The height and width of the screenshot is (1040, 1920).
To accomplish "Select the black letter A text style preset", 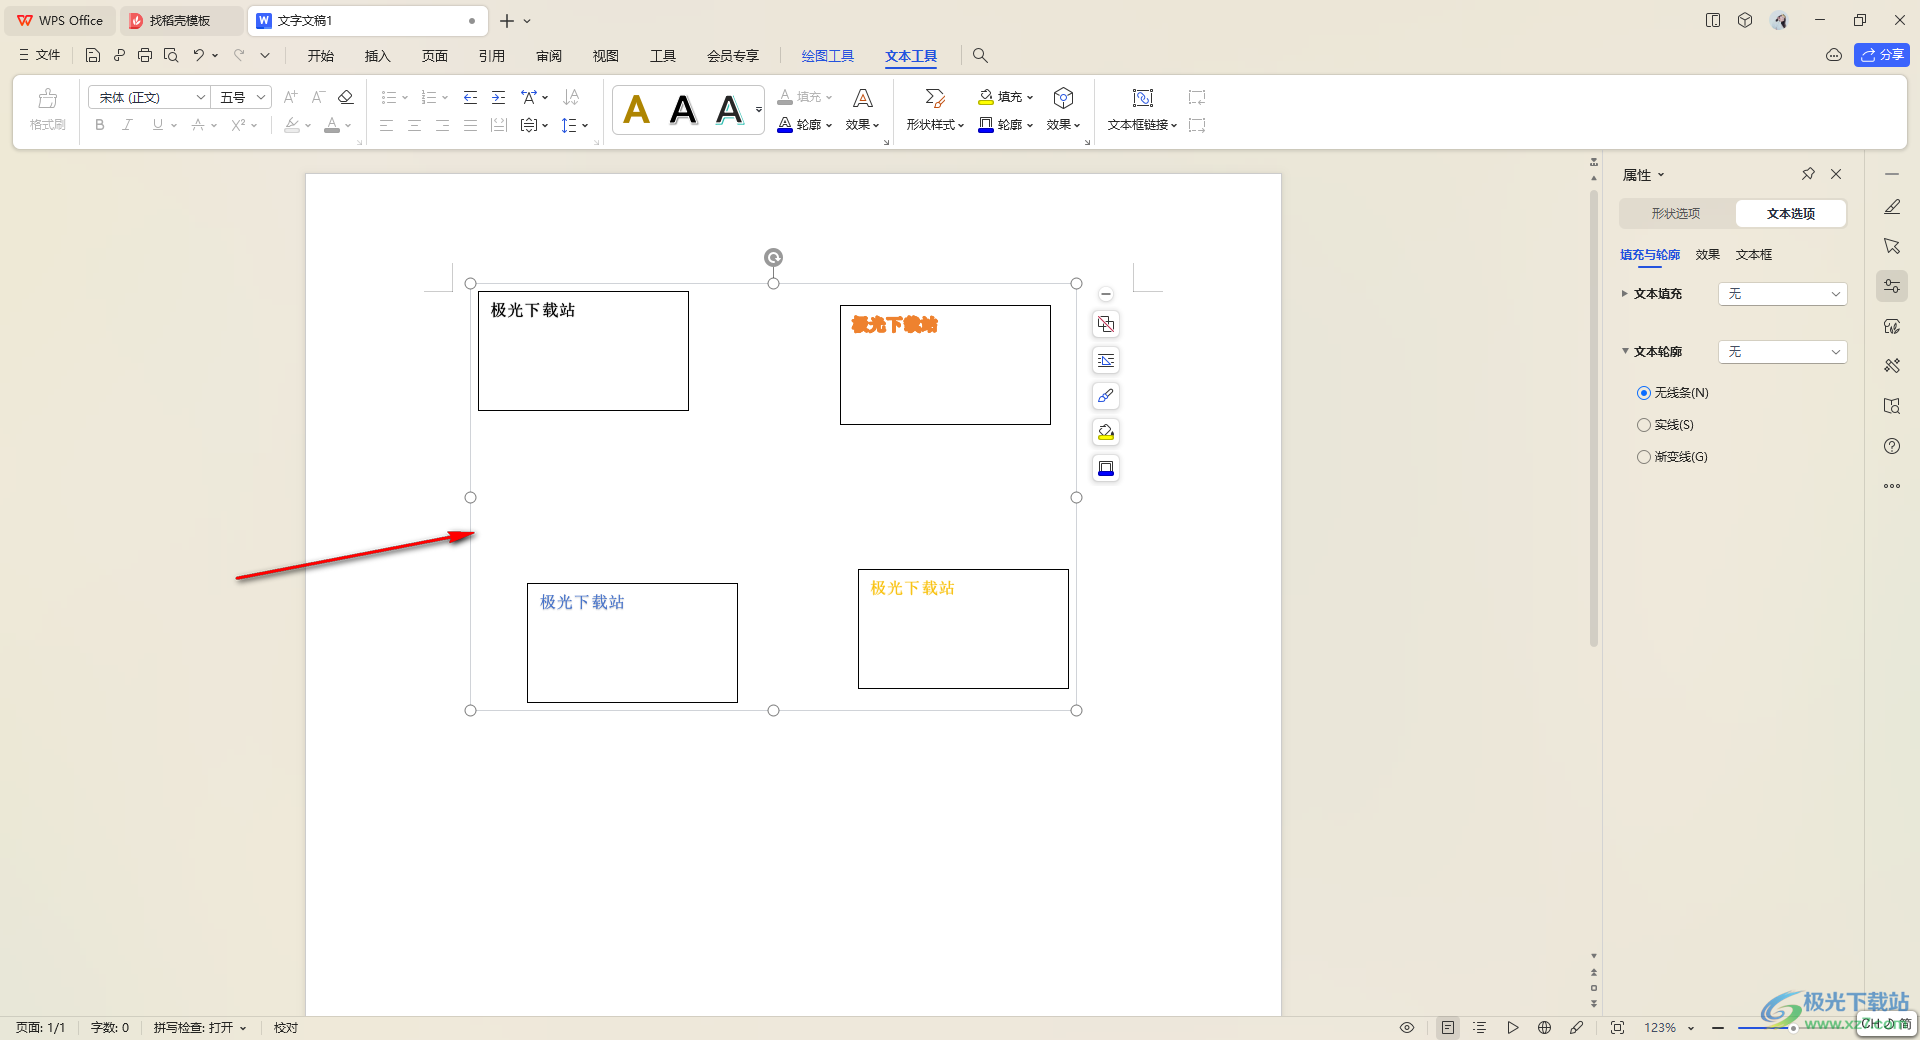I will [683, 109].
